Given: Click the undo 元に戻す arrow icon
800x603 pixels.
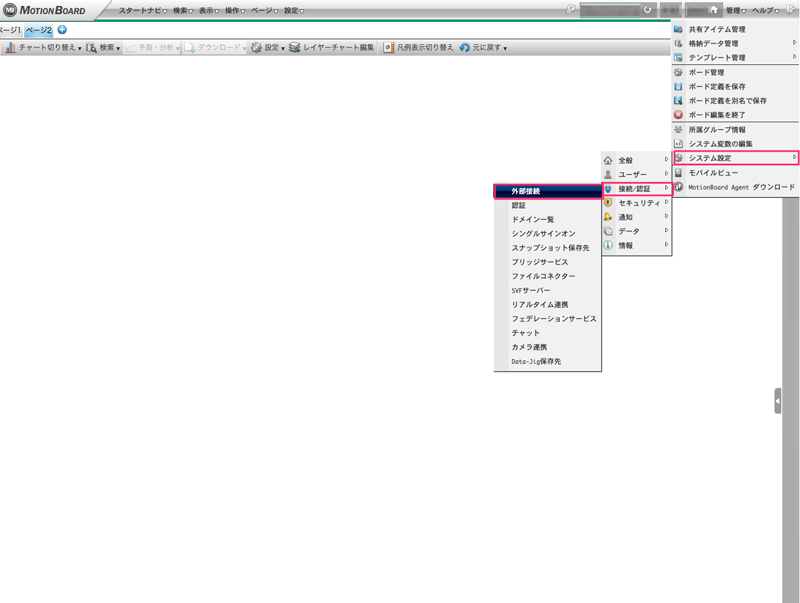Looking at the screenshot, I should click(464, 47).
